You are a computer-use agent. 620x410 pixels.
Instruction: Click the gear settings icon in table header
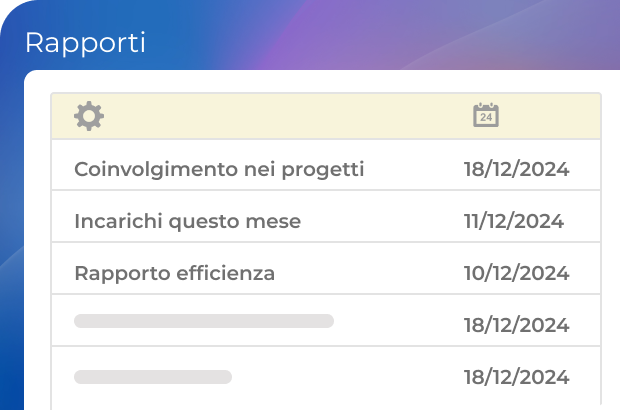point(89,116)
